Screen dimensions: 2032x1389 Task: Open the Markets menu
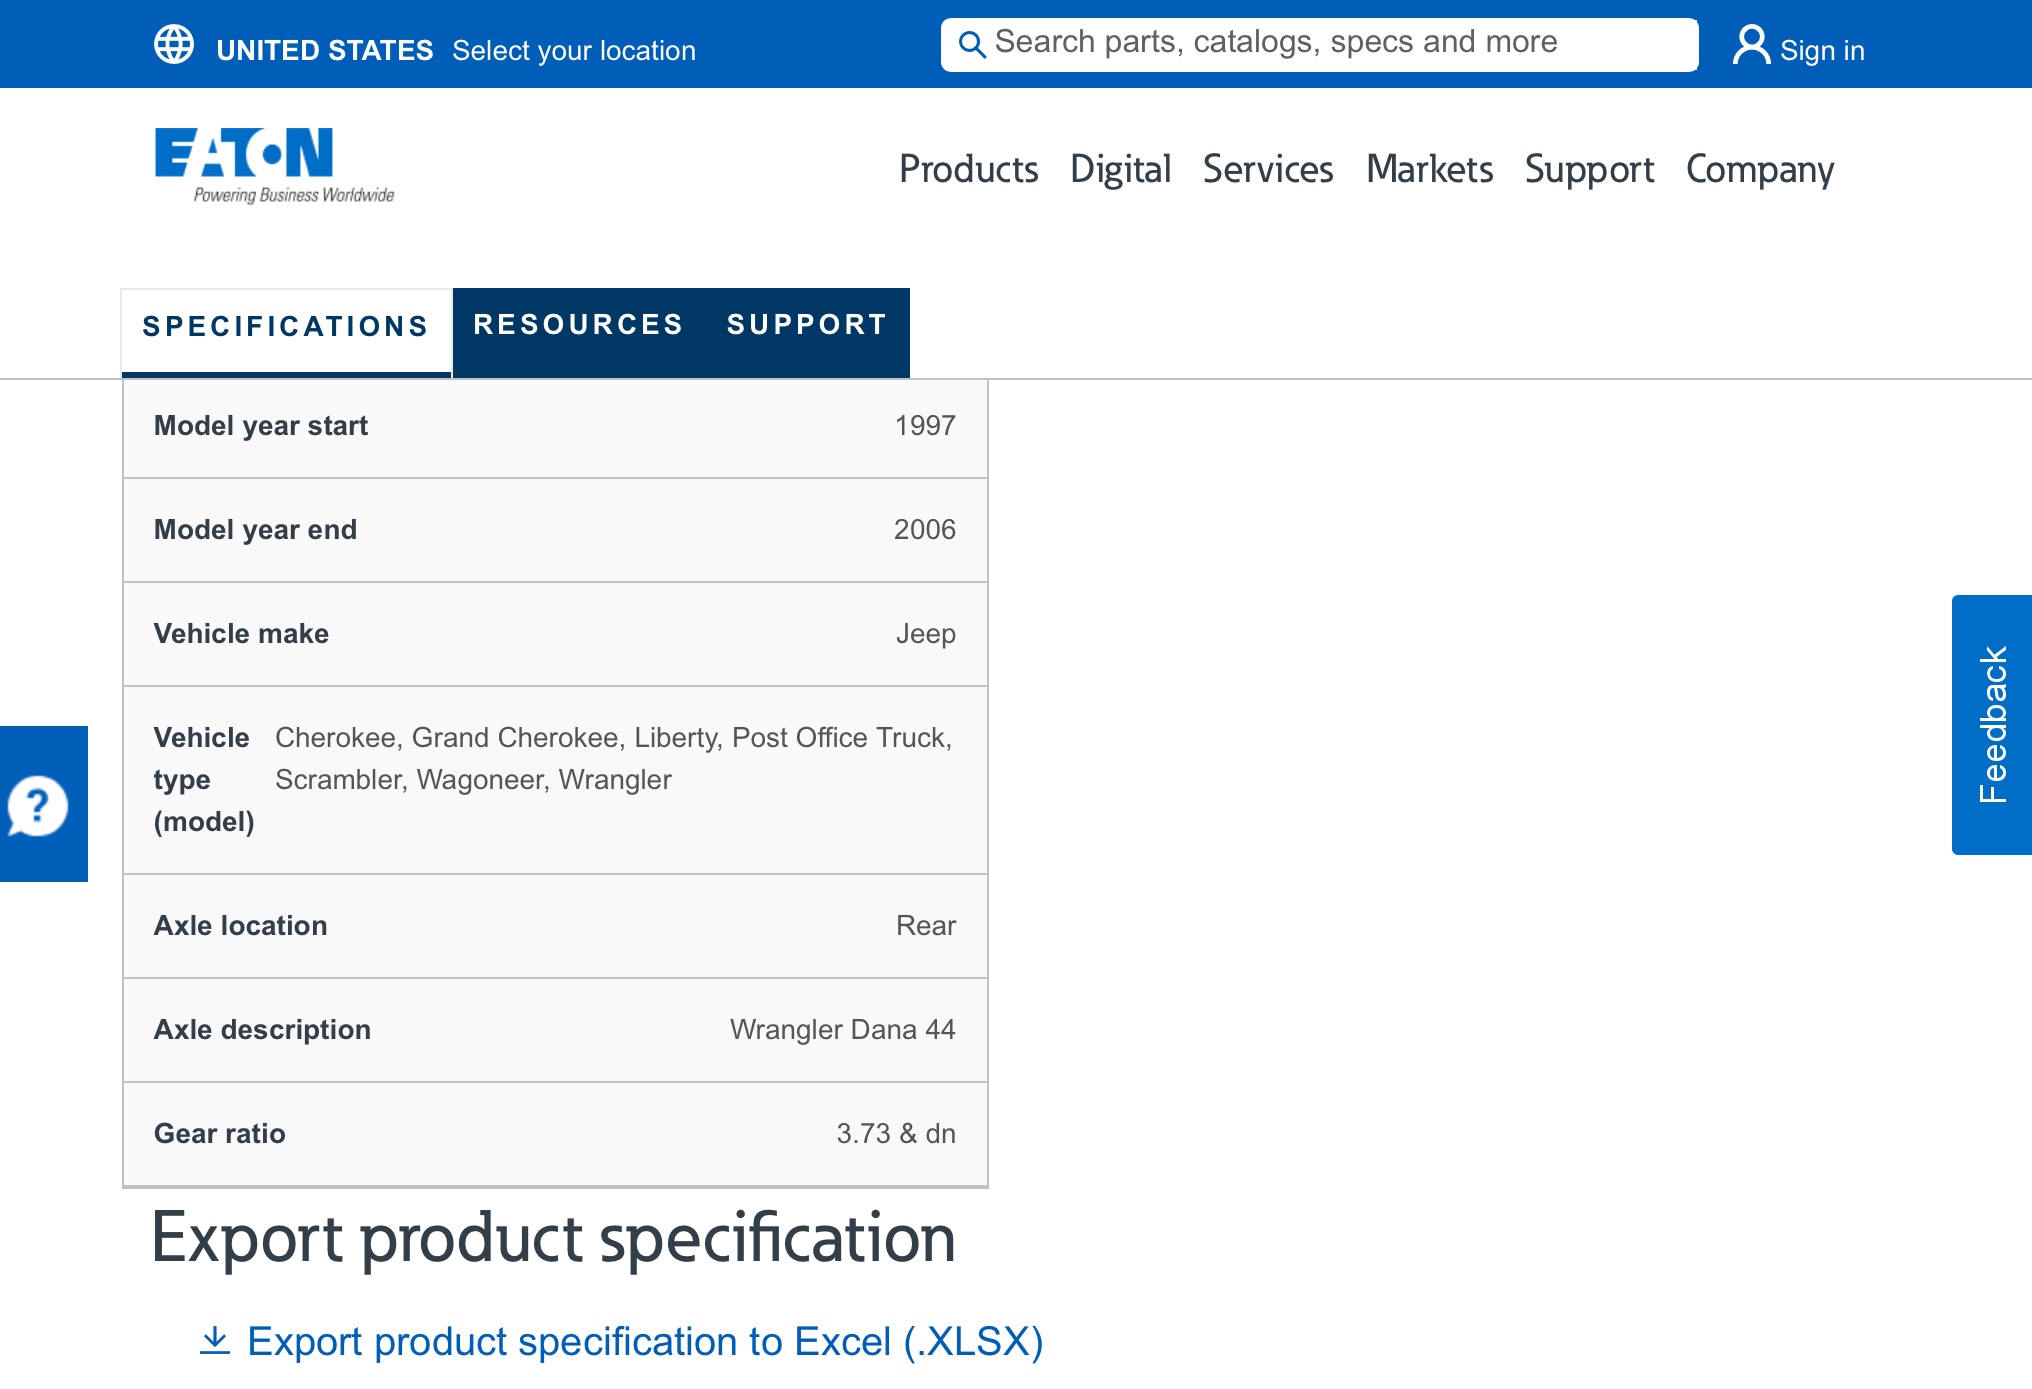click(1429, 169)
